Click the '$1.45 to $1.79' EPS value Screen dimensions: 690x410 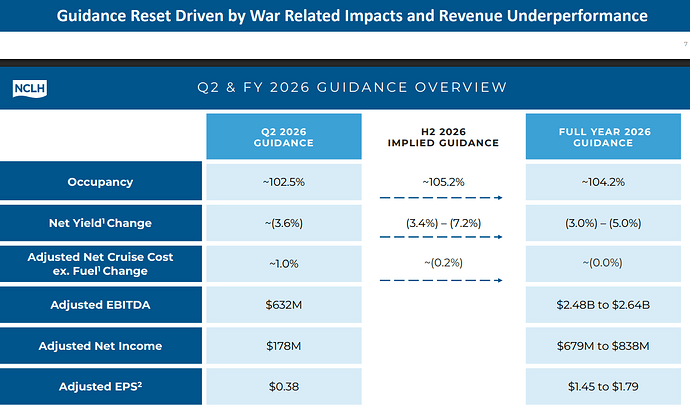click(x=603, y=387)
